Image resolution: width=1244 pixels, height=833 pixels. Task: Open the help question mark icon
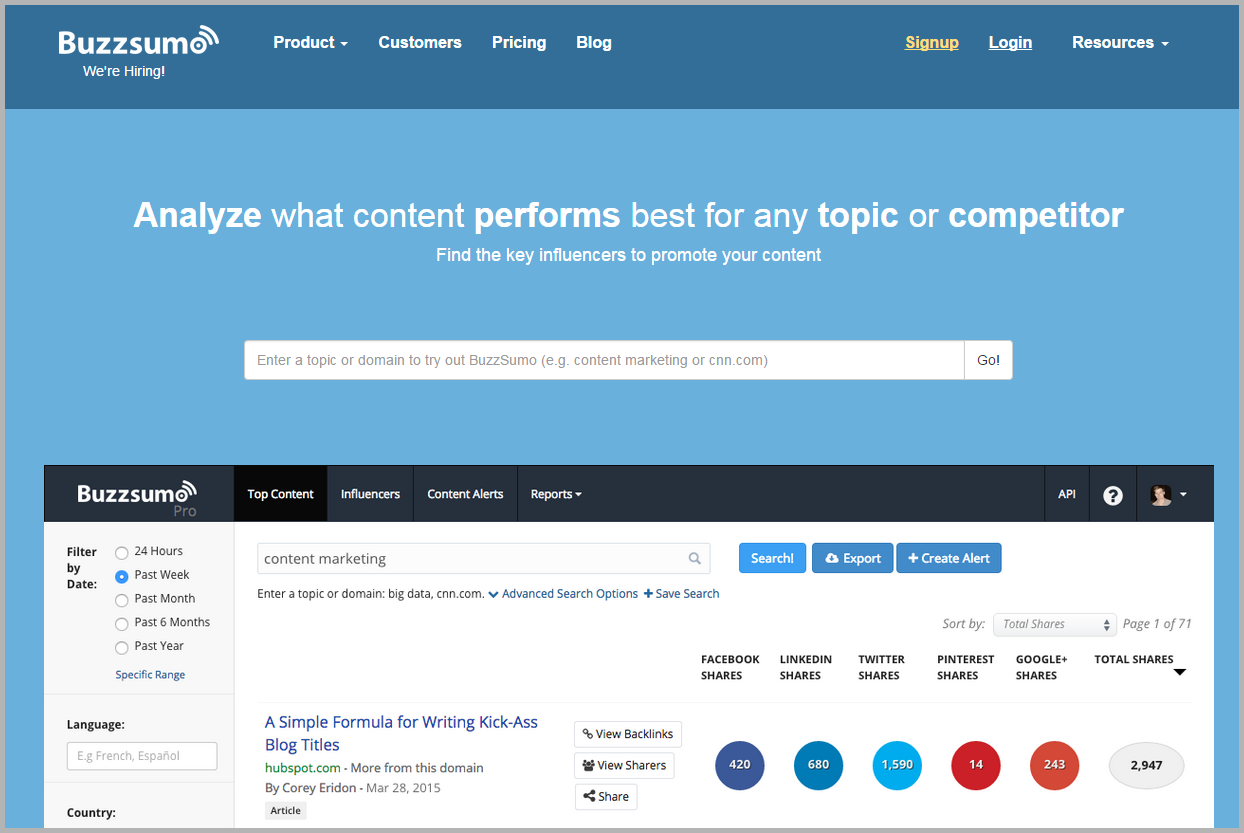point(1113,495)
